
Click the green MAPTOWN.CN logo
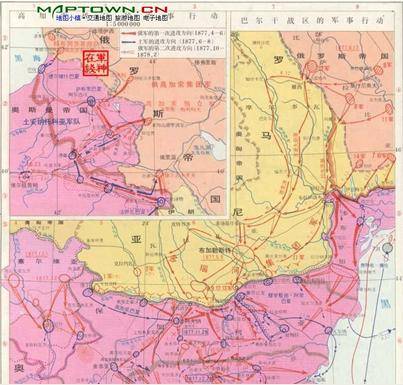pyautogui.click(x=102, y=9)
